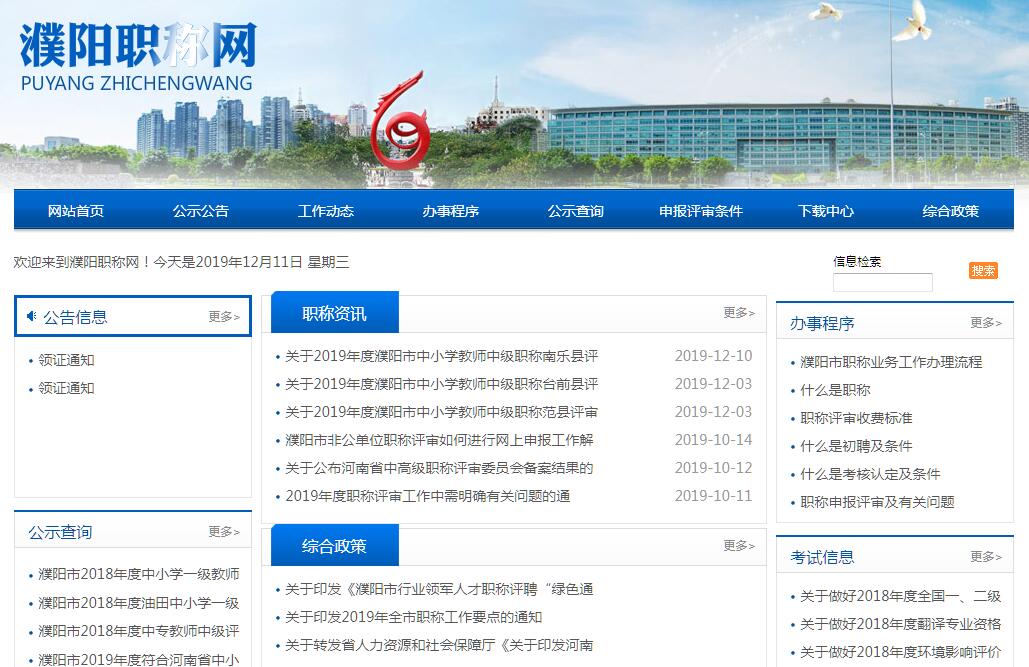The height and width of the screenshot is (667, 1029).
Task: Open the 网站首页 navigation item
Action: click(76, 211)
